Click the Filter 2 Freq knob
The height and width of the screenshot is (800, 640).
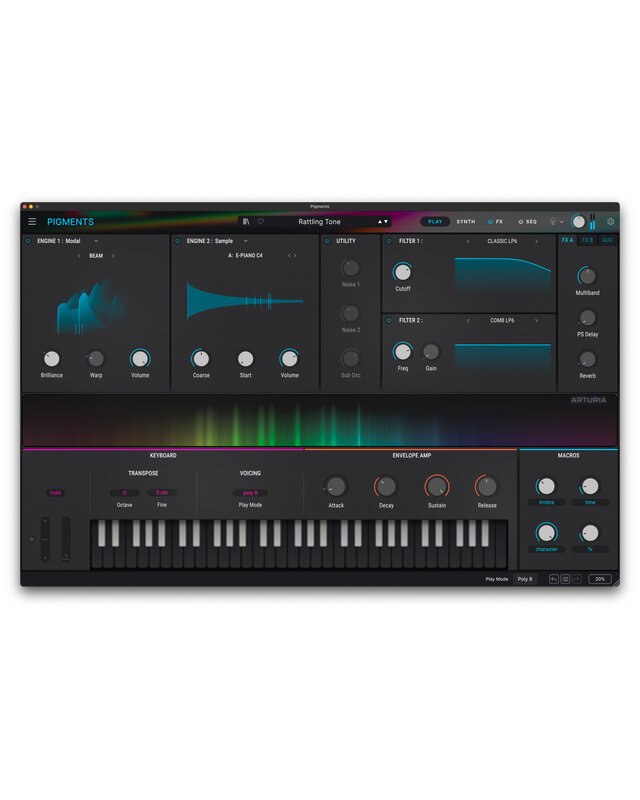403,352
